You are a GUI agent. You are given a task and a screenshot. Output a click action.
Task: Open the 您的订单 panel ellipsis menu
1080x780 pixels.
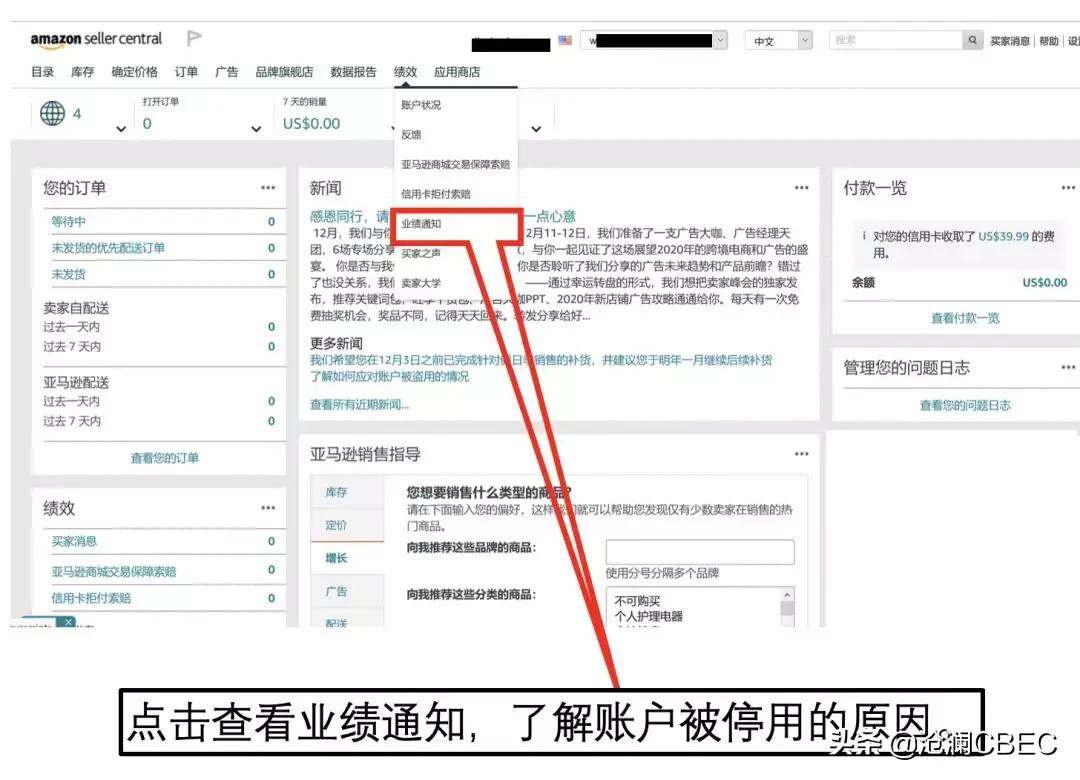tap(267, 186)
